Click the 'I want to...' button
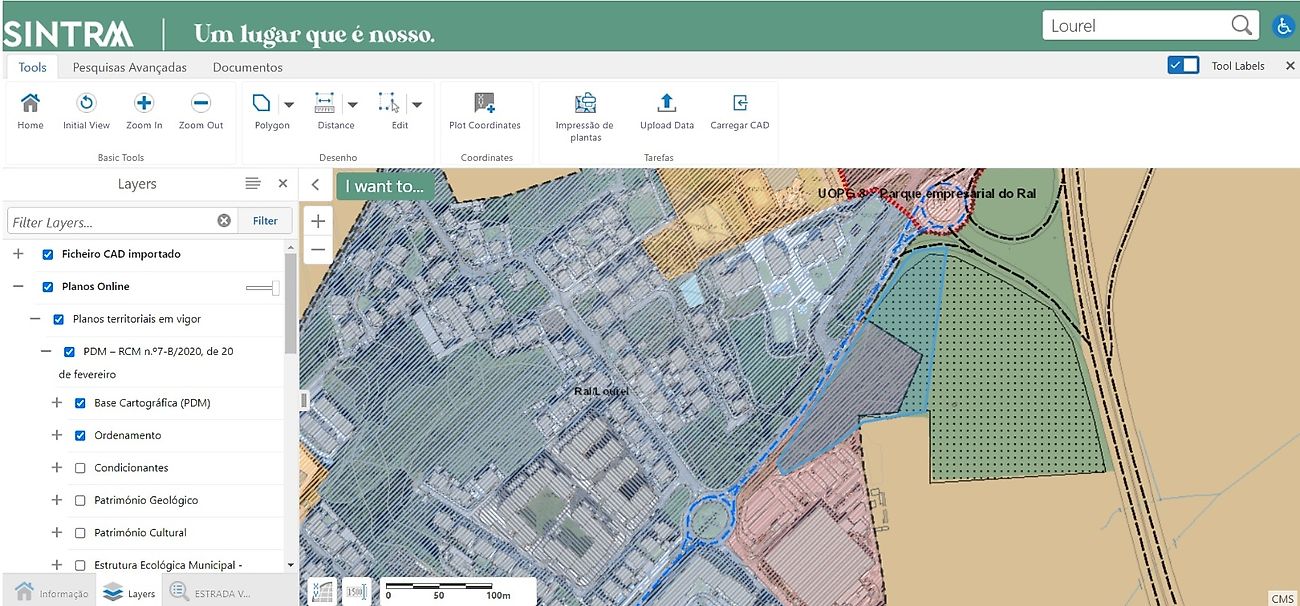1300x606 pixels. 385,186
